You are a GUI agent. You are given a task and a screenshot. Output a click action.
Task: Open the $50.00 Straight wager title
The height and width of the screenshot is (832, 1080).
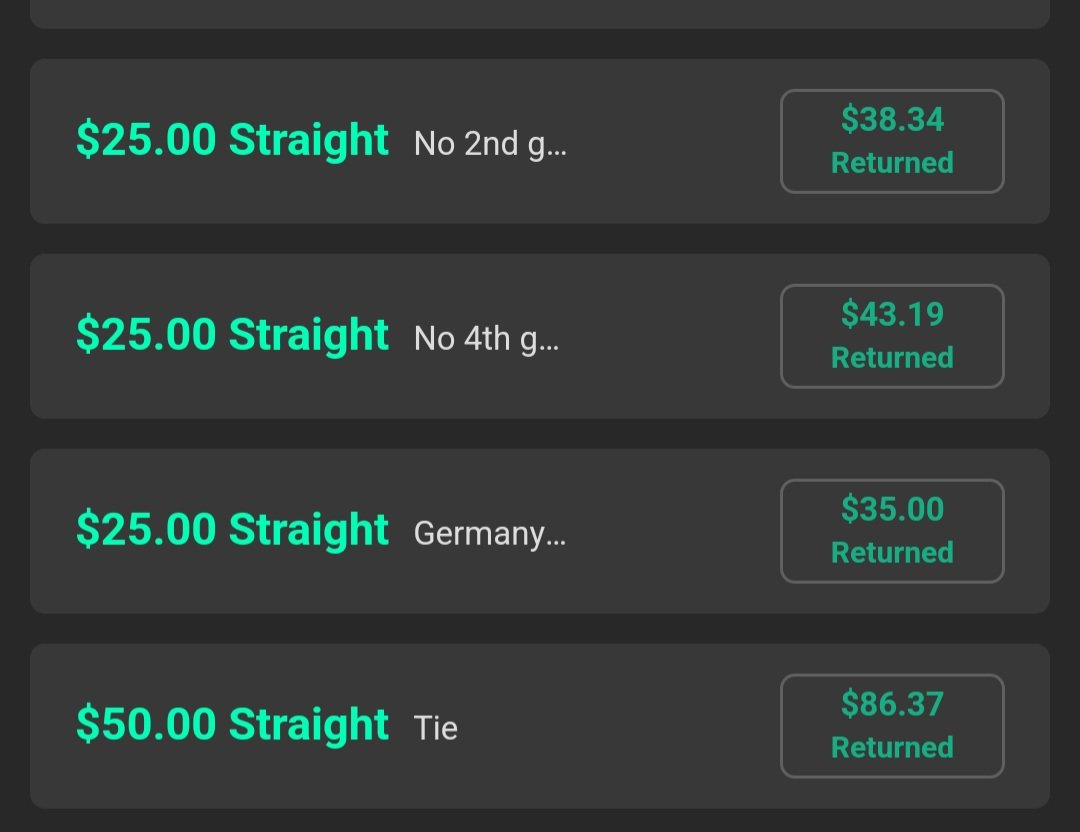tap(232, 725)
